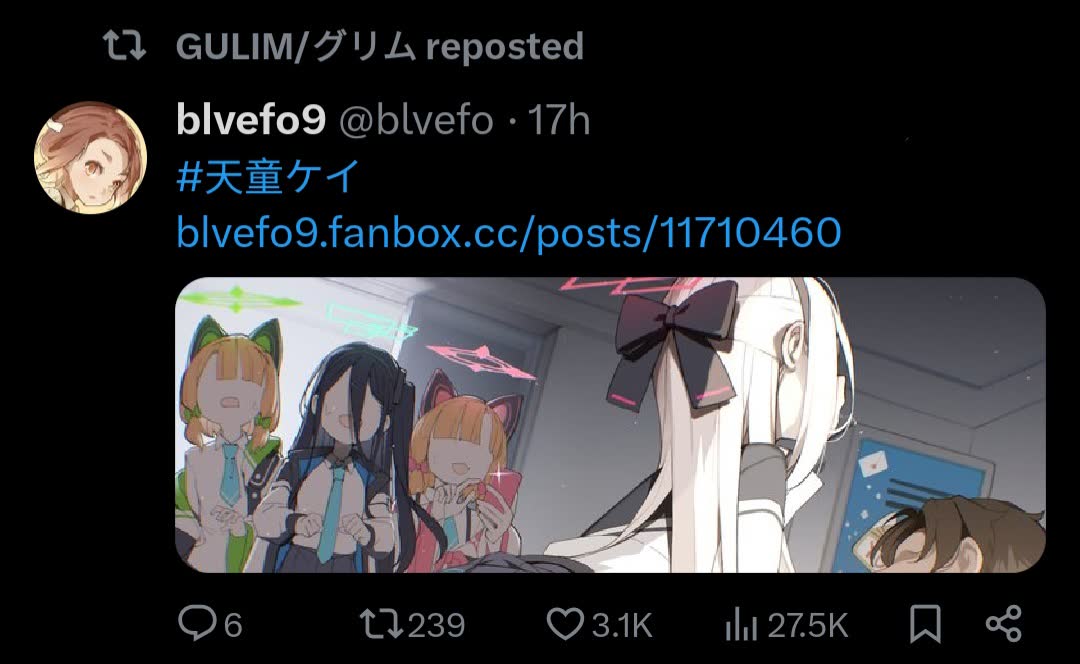Click the bold blvefo9 display name
1080x664 pixels.
(251, 119)
